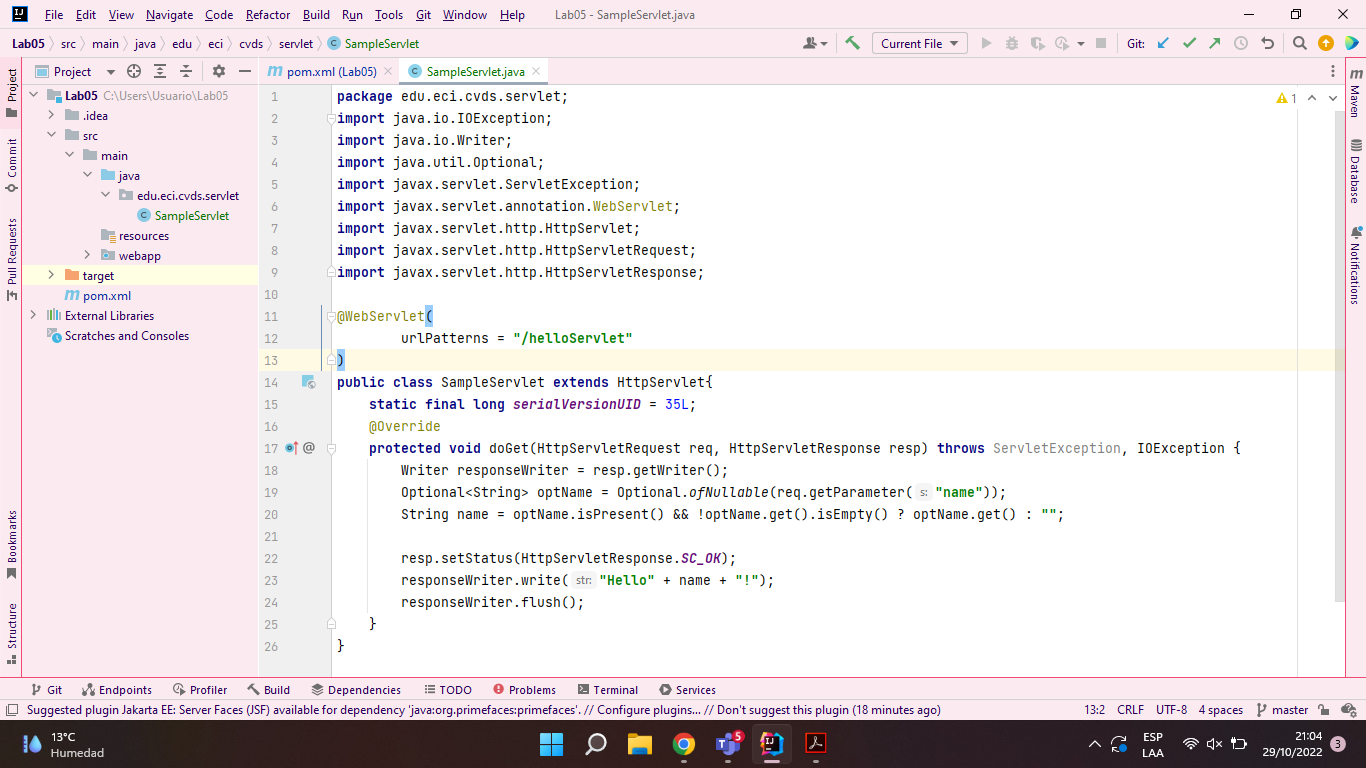Click the Build Project hammer icon
The width and height of the screenshot is (1366, 768).
tap(852, 43)
